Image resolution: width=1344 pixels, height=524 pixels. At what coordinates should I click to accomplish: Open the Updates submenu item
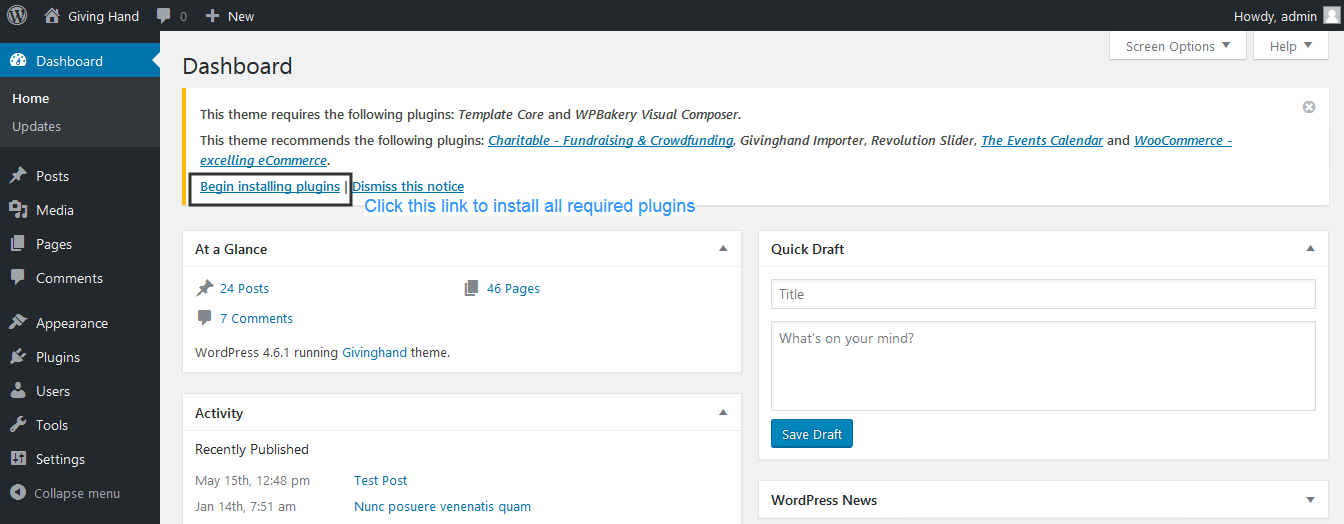click(x=36, y=126)
